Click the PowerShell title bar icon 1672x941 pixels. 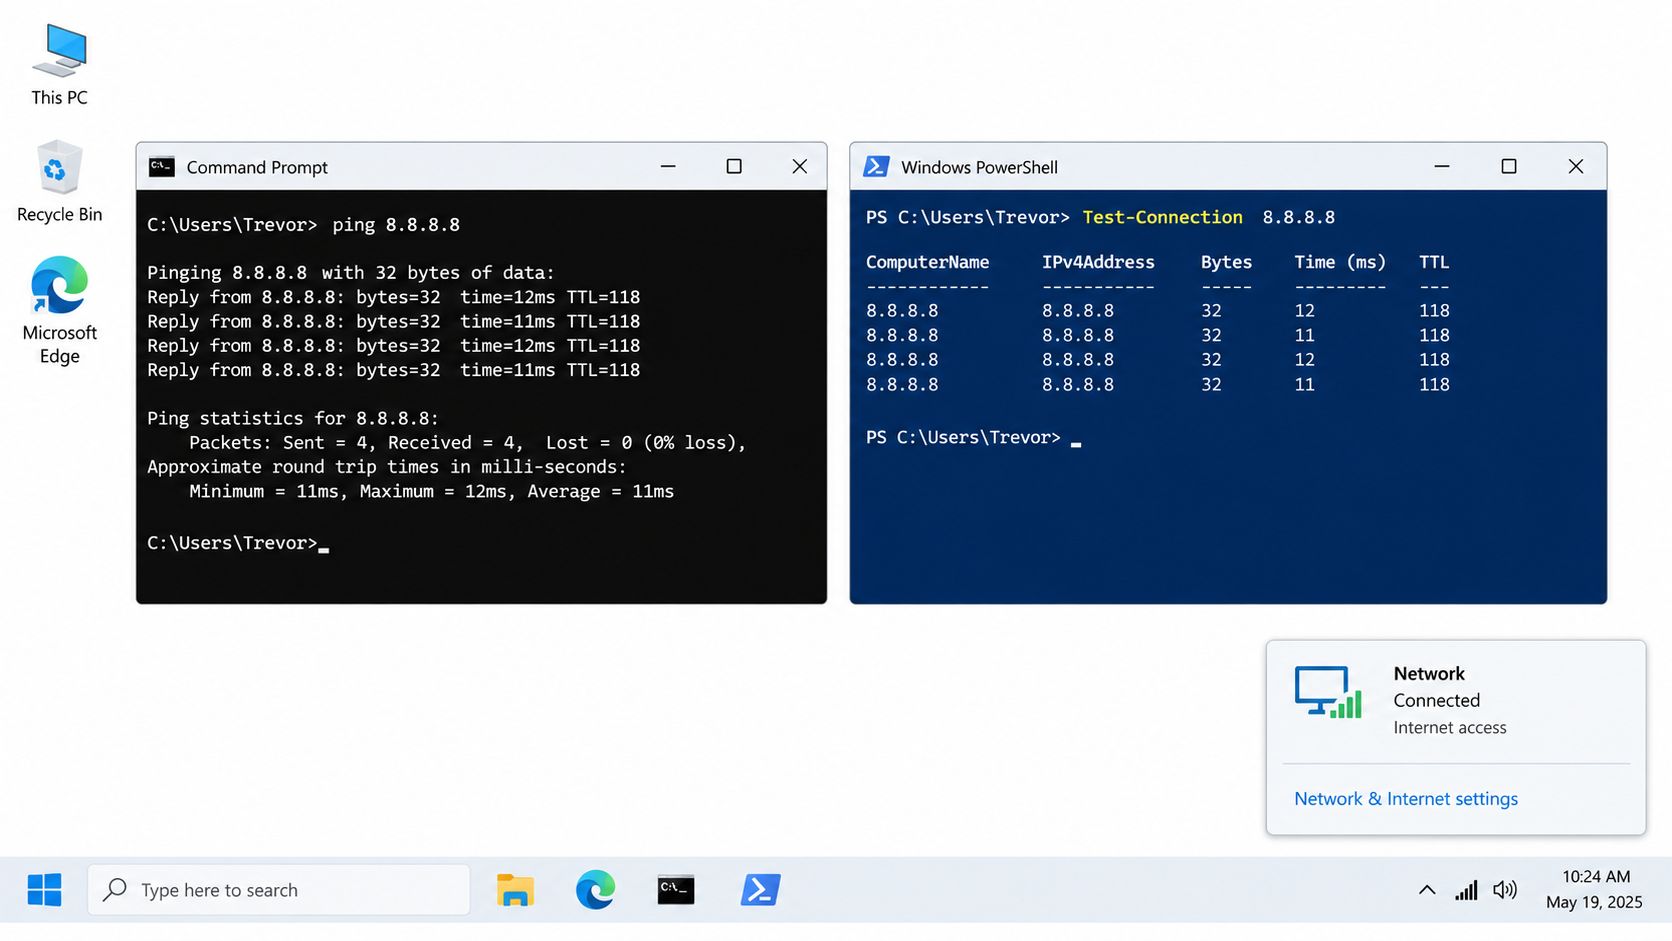pos(876,166)
